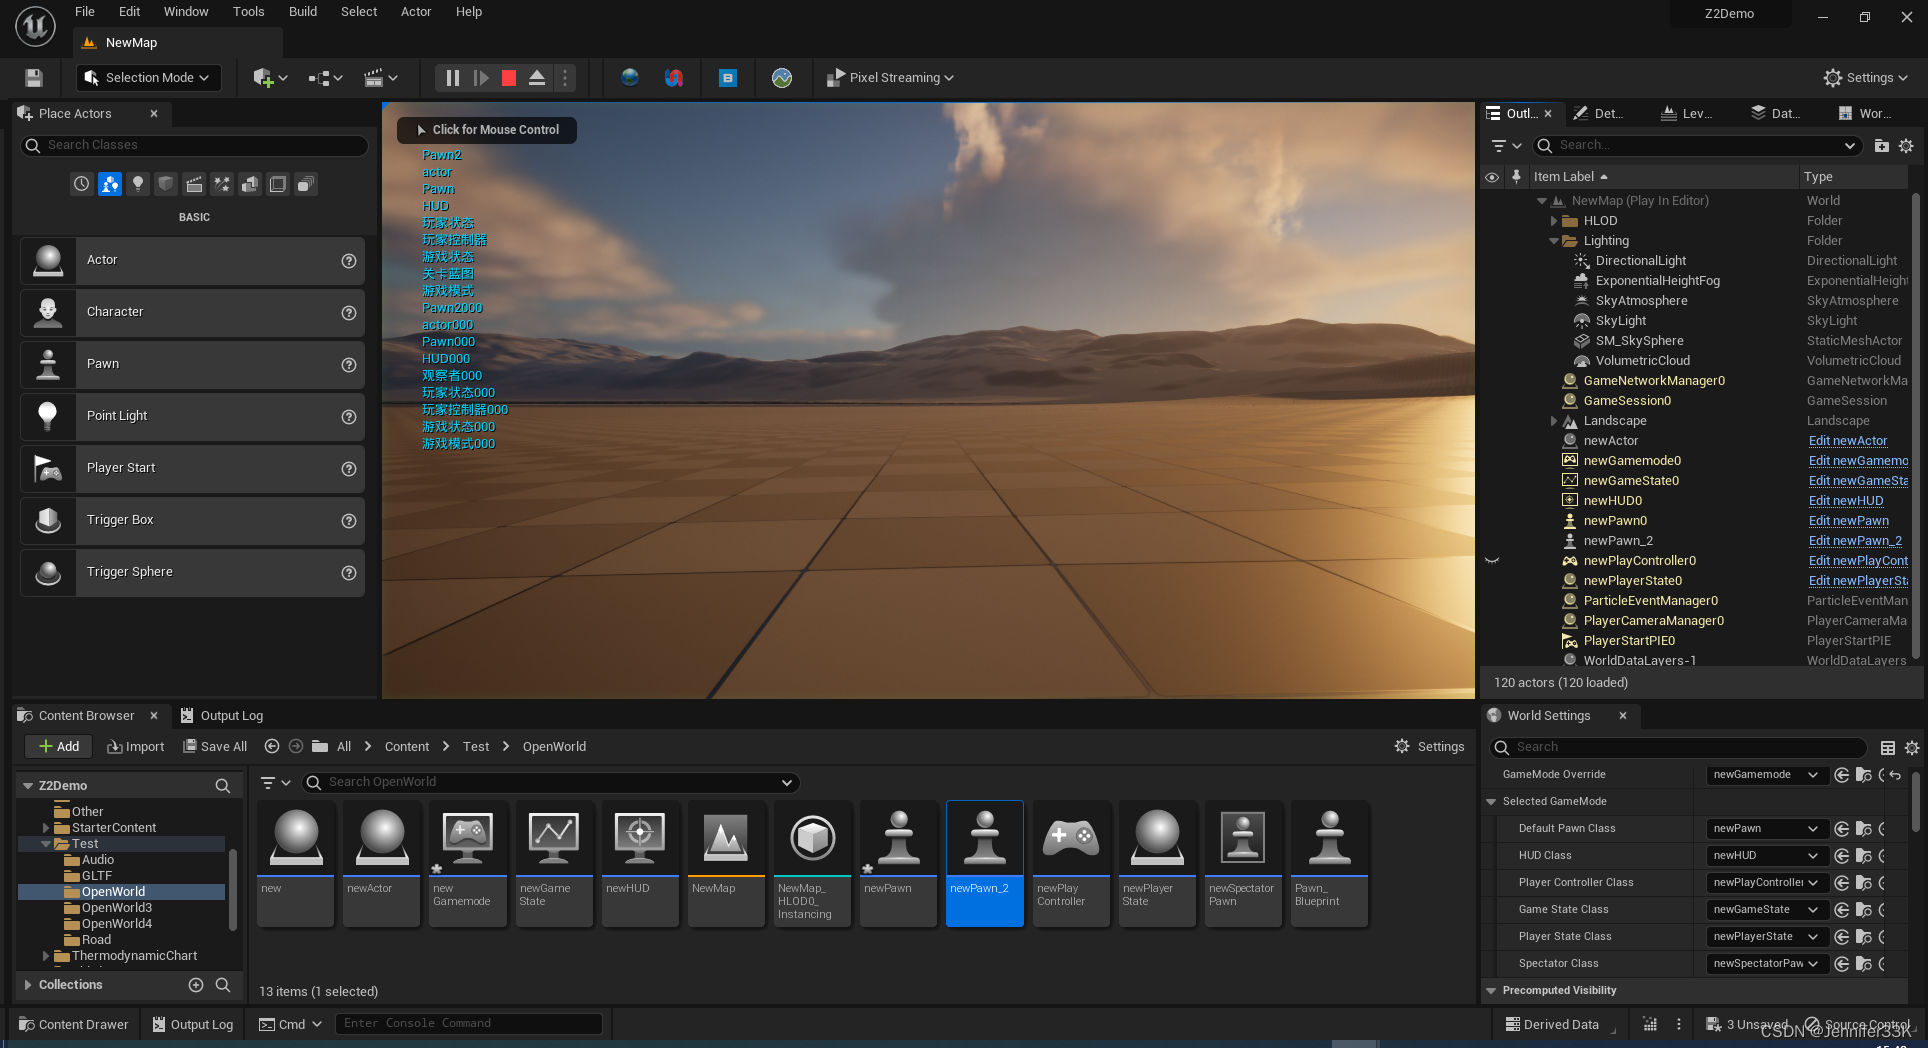Open Pixel Streaming dropdown
Image resolution: width=1928 pixels, height=1048 pixels.
[890, 78]
